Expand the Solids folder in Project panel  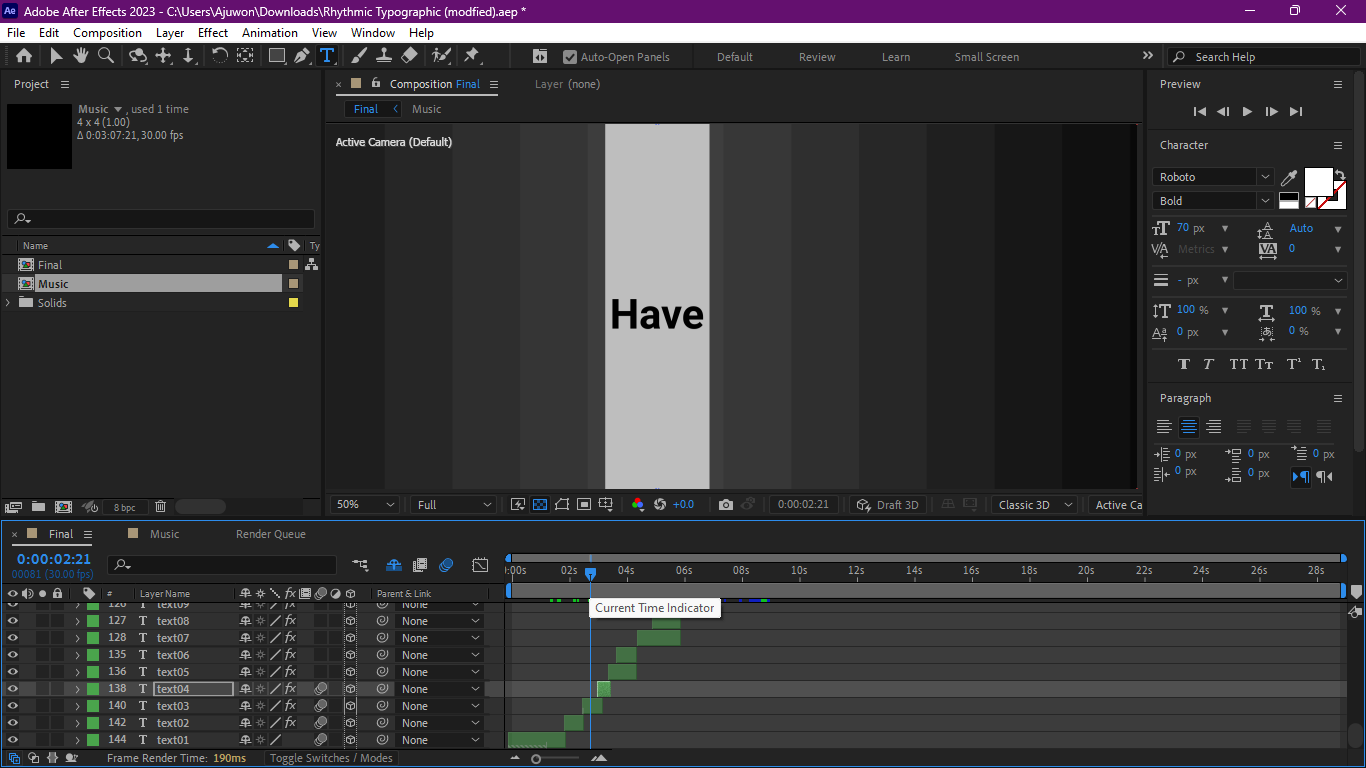tap(8, 303)
